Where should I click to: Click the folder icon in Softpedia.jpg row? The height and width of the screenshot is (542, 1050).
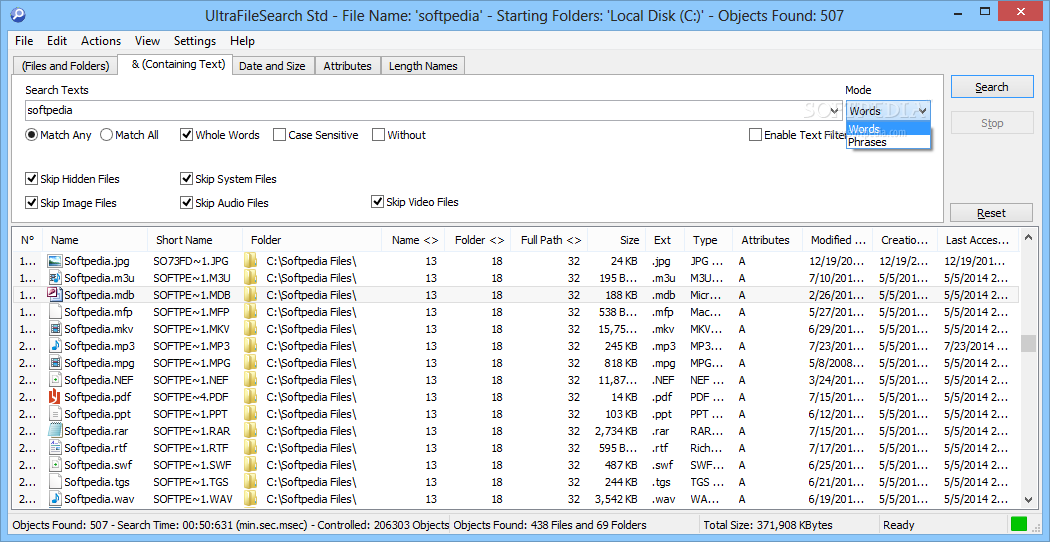tap(250, 261)
